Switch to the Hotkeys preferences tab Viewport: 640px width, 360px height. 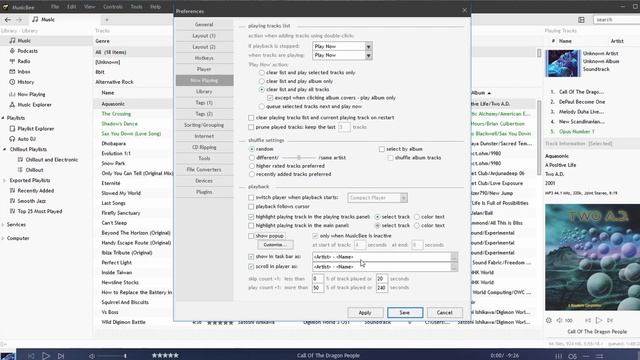point(204,58)
